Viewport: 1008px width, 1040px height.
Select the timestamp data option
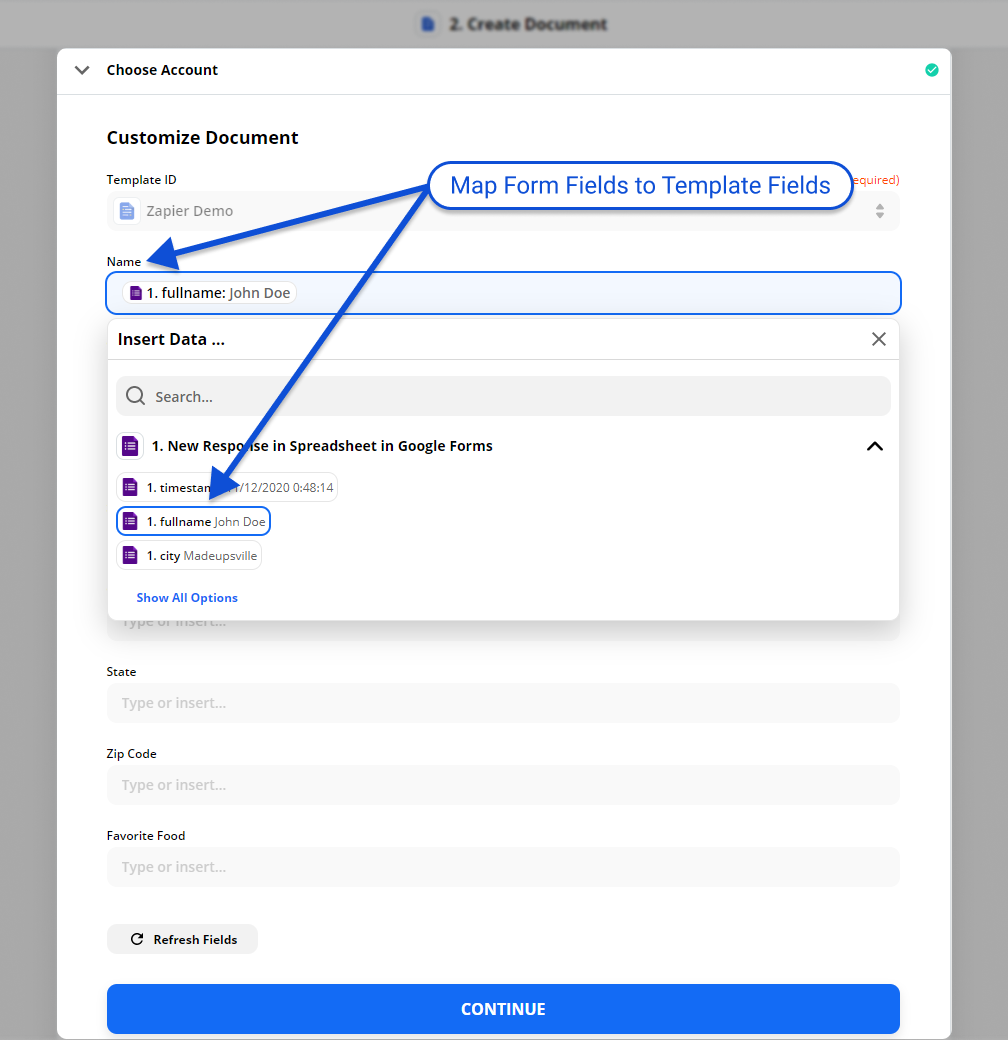tap(227, 487)
